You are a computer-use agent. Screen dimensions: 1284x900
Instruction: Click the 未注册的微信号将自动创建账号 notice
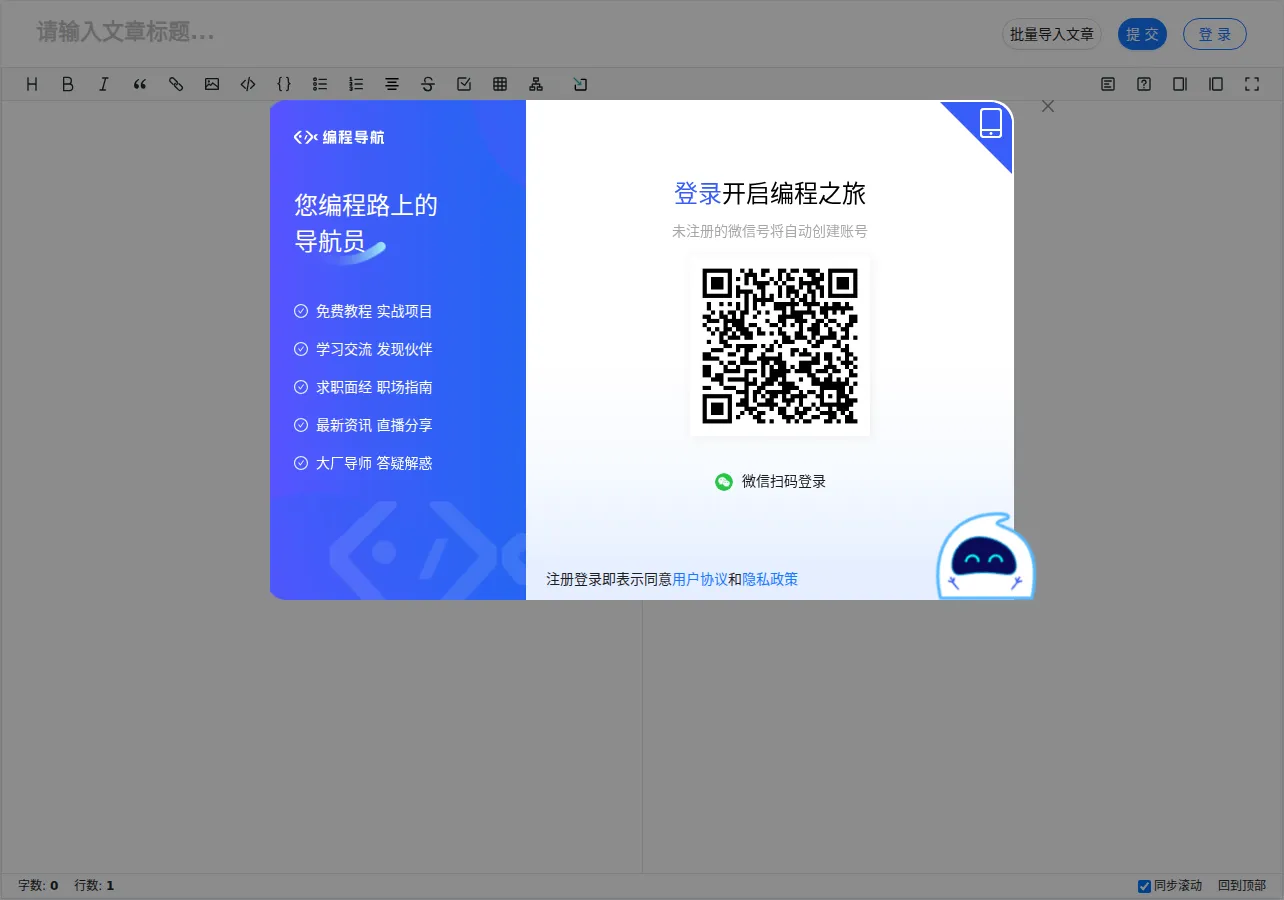tap(770, 232)
